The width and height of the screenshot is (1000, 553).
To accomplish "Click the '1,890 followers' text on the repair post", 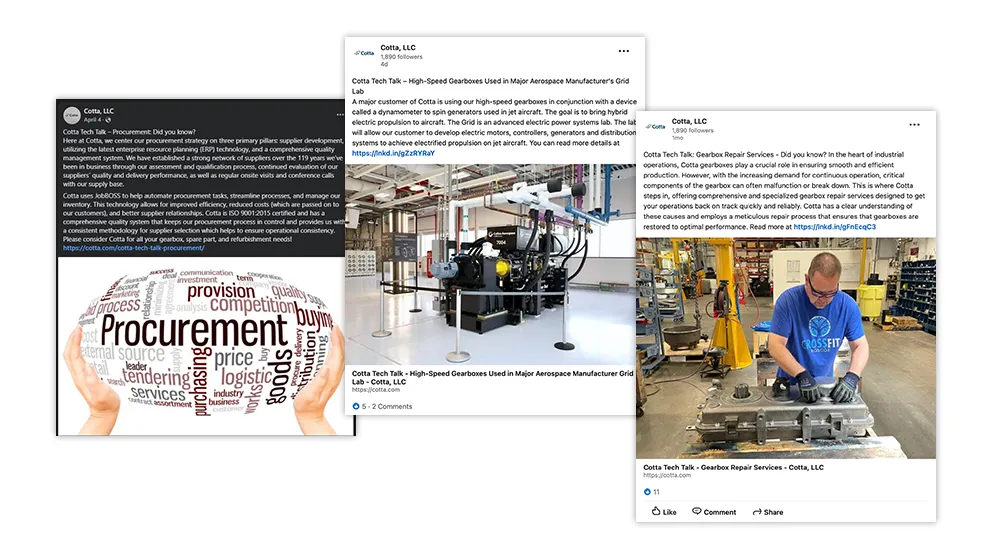I will (693, 130).
